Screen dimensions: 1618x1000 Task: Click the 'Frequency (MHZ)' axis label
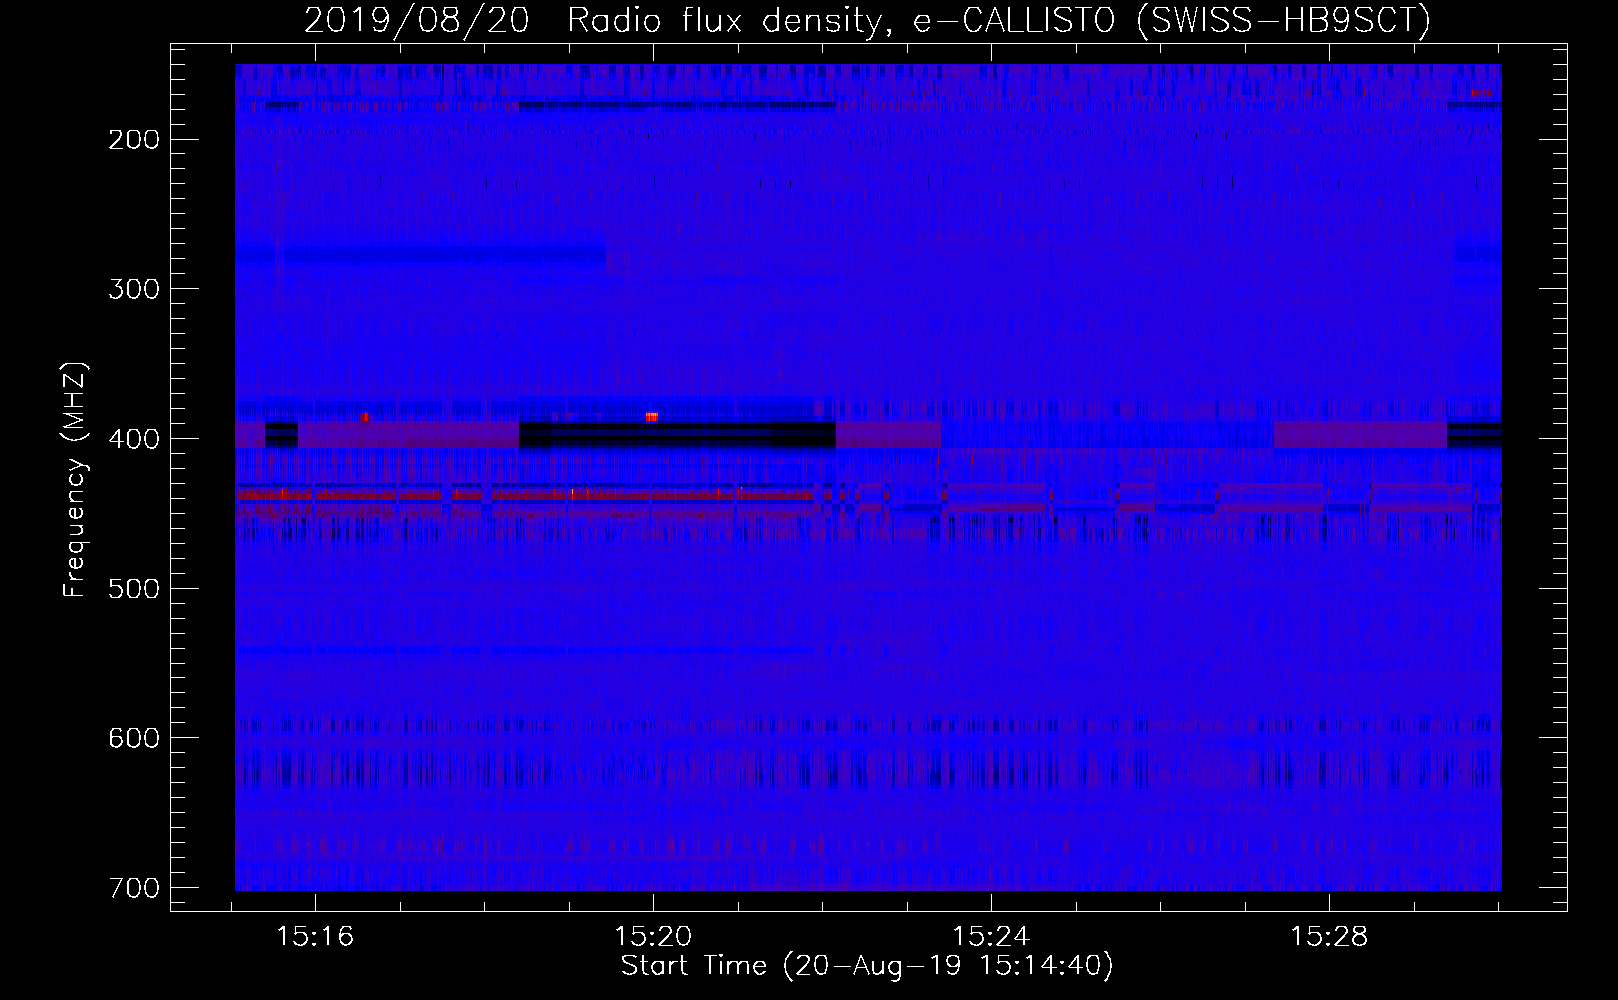(x=75, y=480)
